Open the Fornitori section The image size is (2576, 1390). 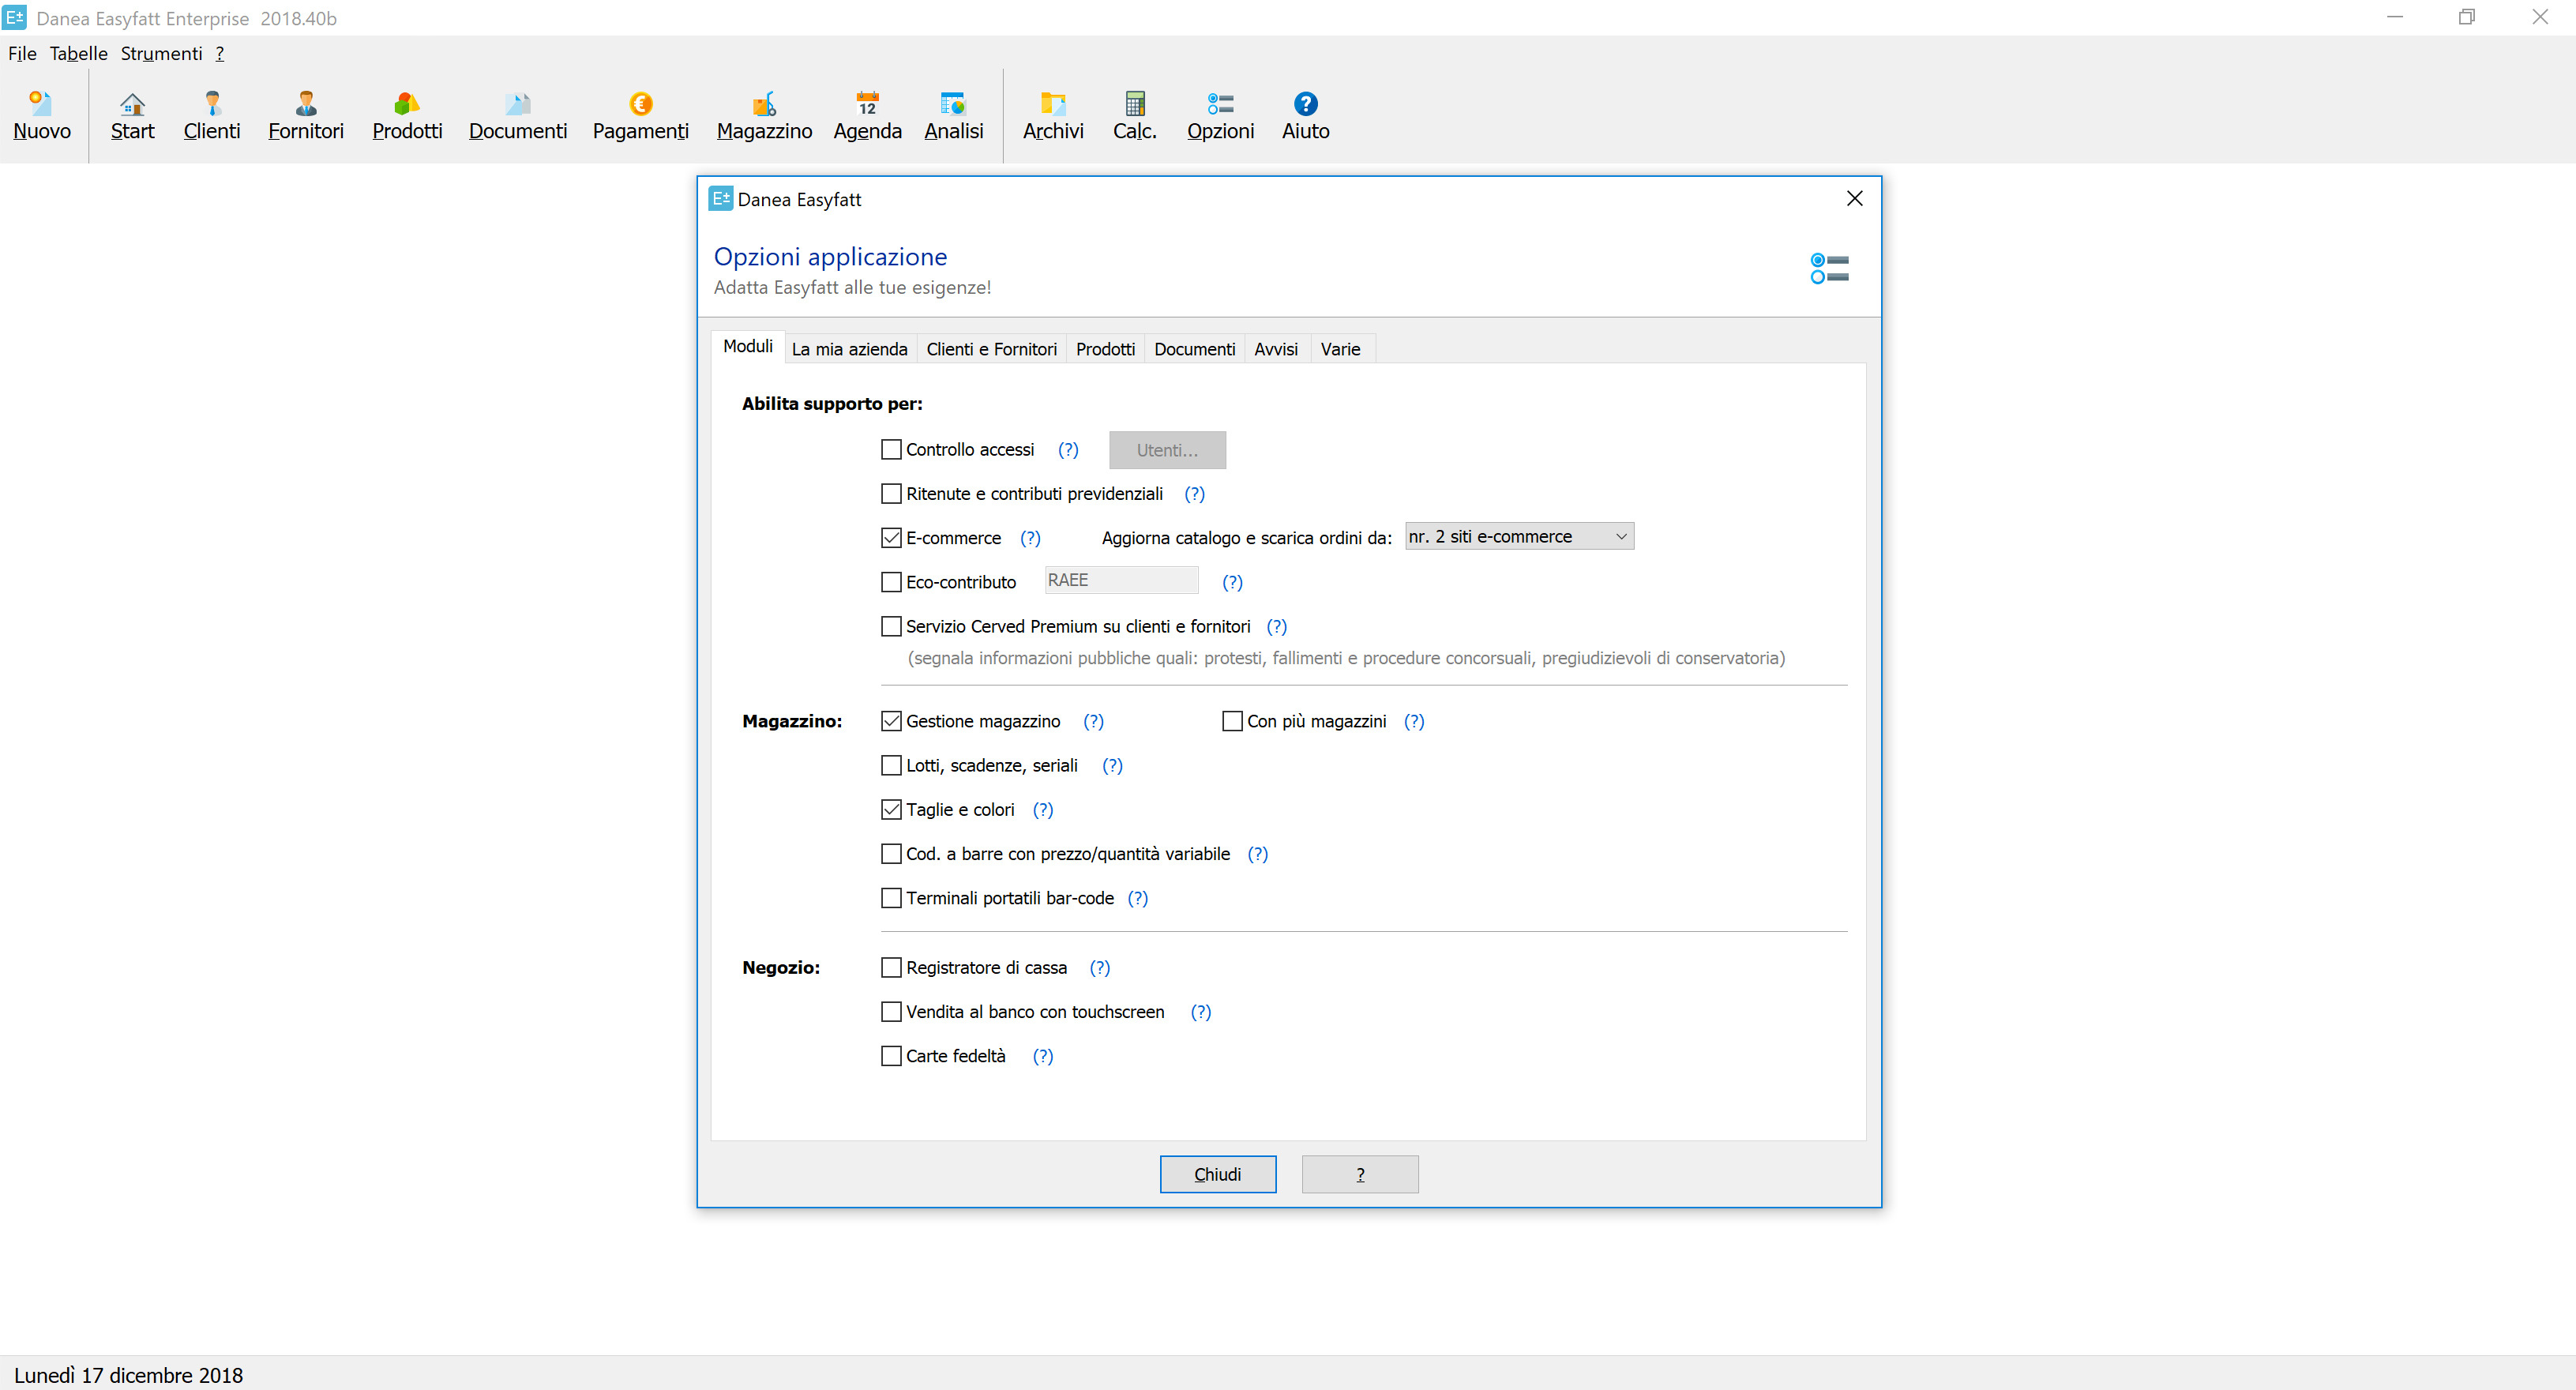(x=305, y=115)
